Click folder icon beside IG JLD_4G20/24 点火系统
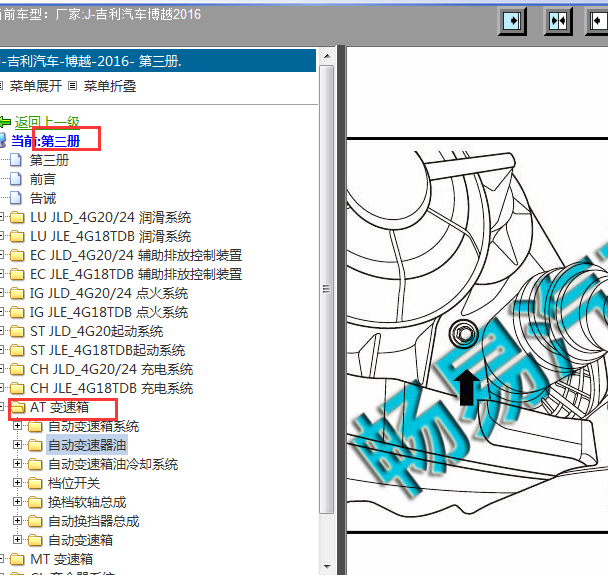Viewport: 608px width, 575px height. (x=17, y=293)
